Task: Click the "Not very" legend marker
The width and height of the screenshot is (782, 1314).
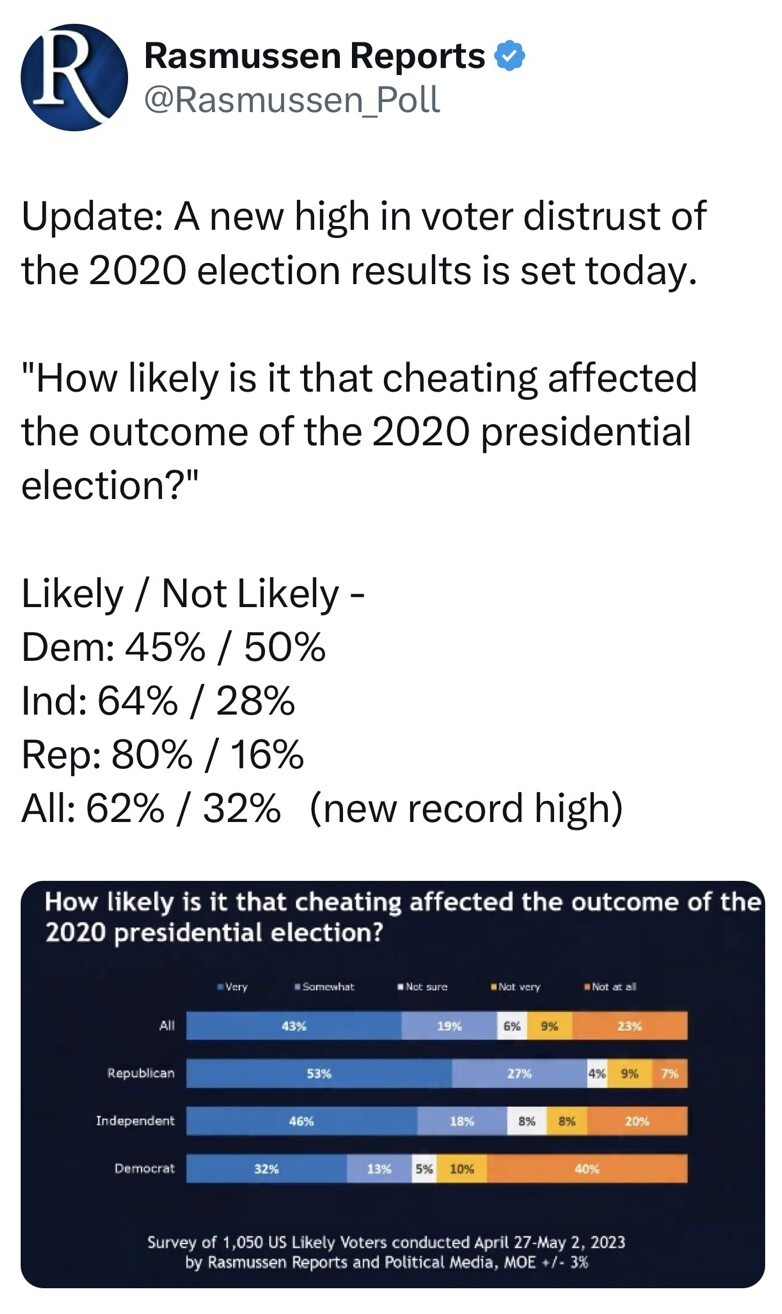Action: (494, 987)
